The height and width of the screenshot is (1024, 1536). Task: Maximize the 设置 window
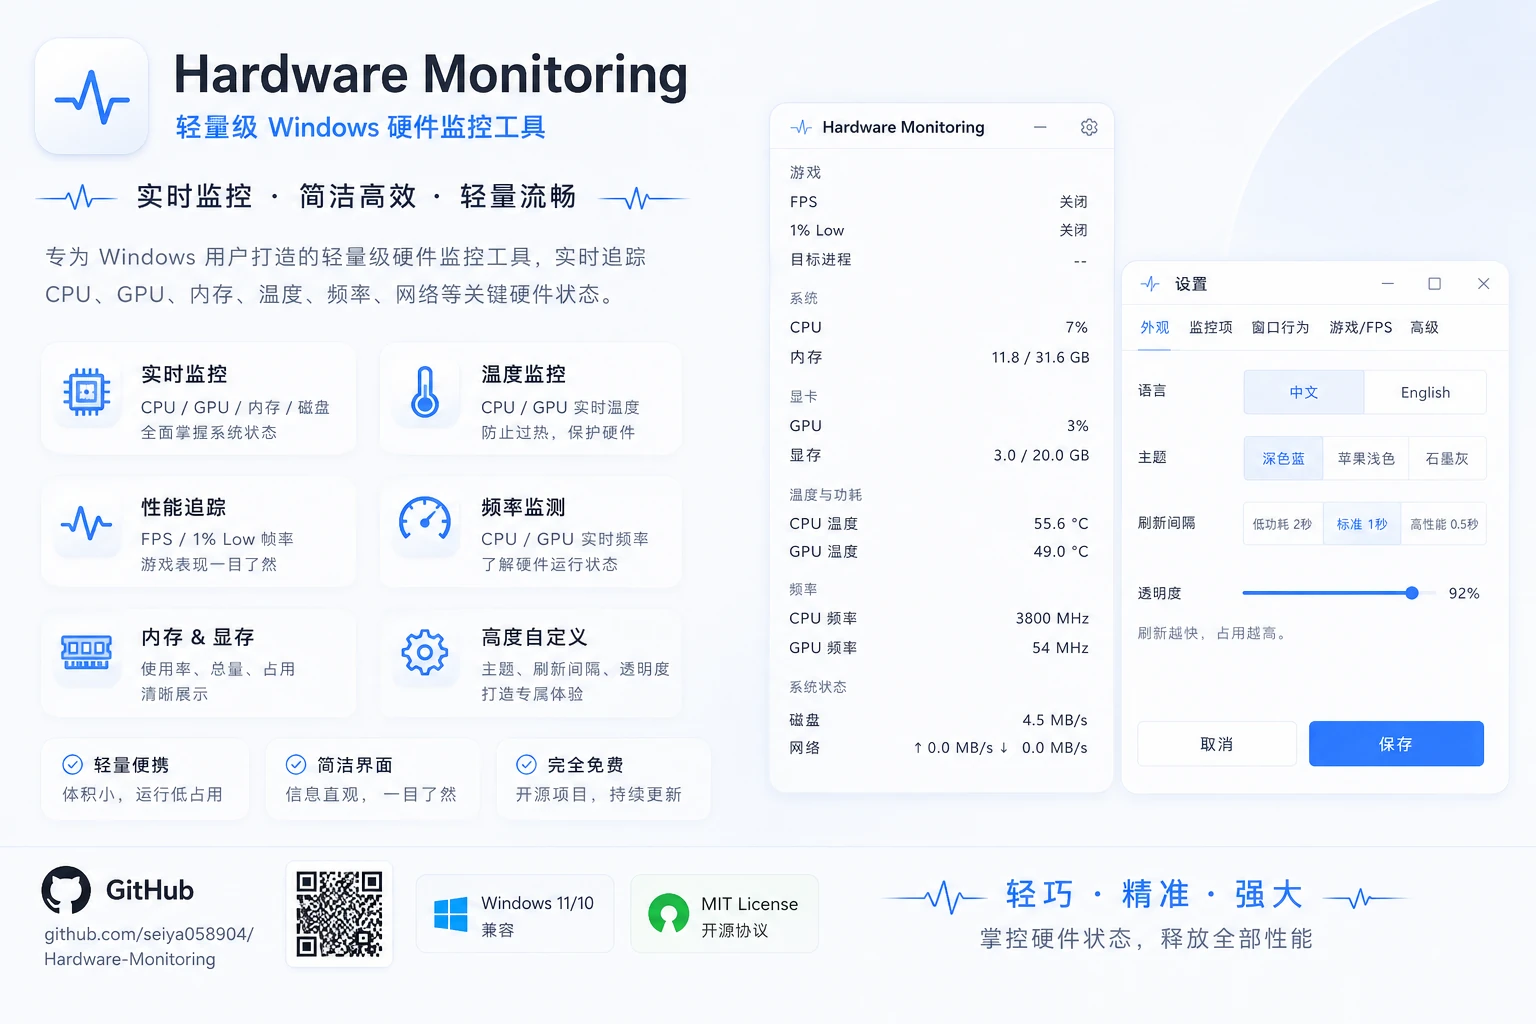(x=1435, y=284)
